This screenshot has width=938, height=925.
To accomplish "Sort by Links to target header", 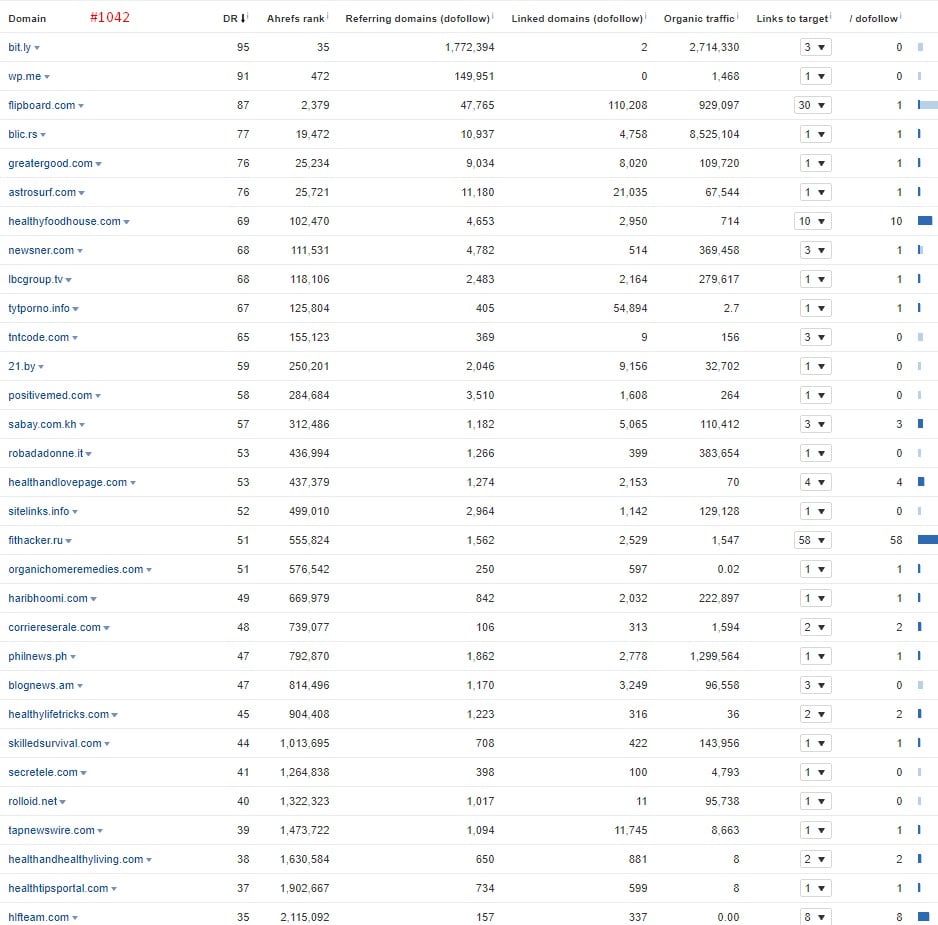I will click(x=792, y=19).
